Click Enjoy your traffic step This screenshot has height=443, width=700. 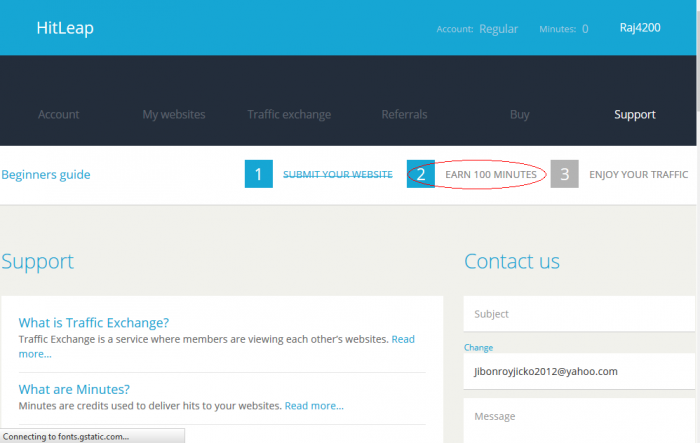tap(638, 174)
